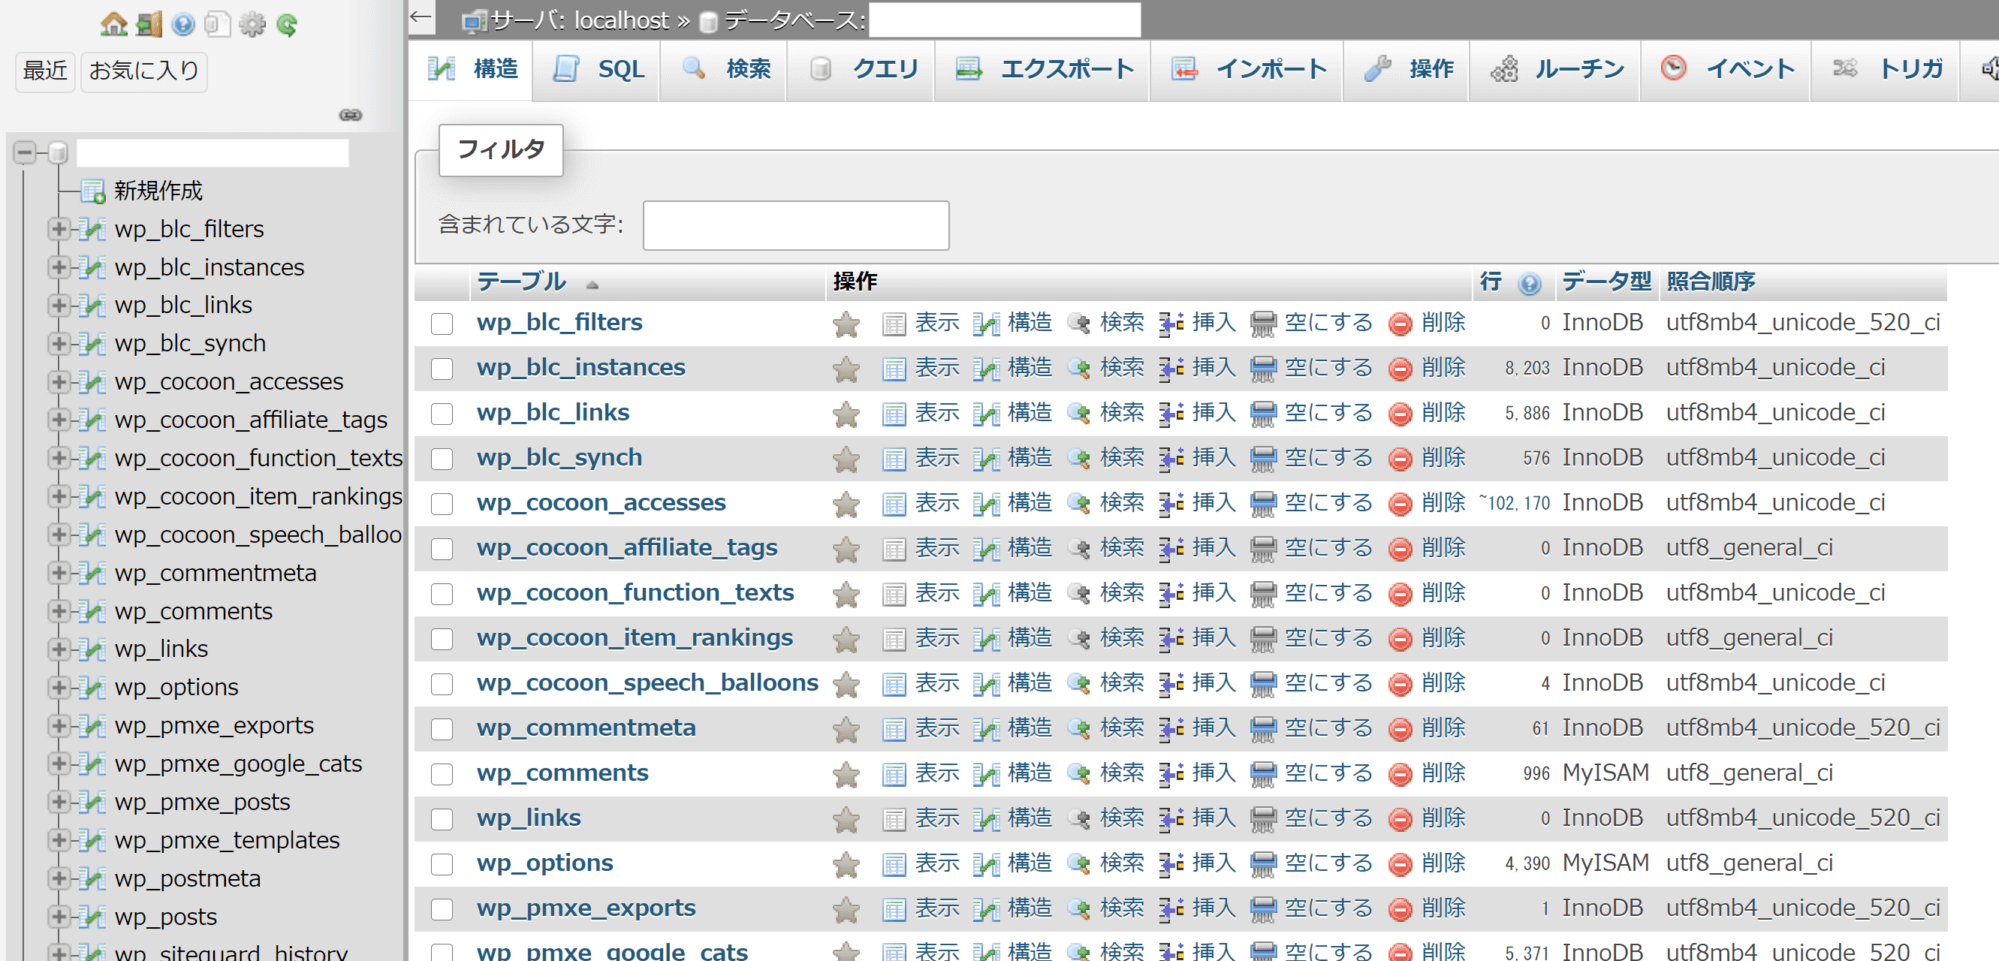Switch to the クエリ query tab
Image resolution: width=1999 pixels, height=961 pixels.
(862, 69)
